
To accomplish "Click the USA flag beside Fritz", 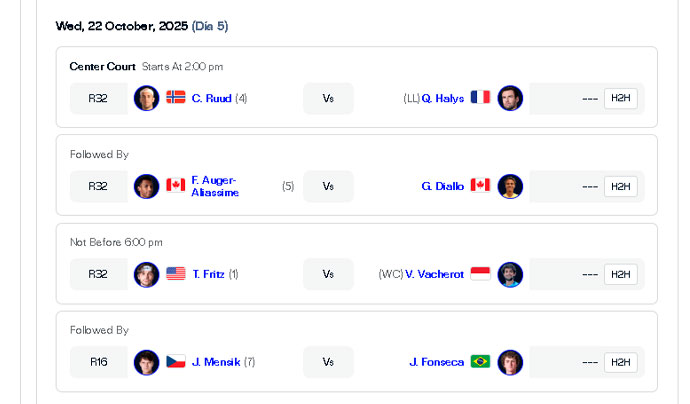I will pos(176,274).
